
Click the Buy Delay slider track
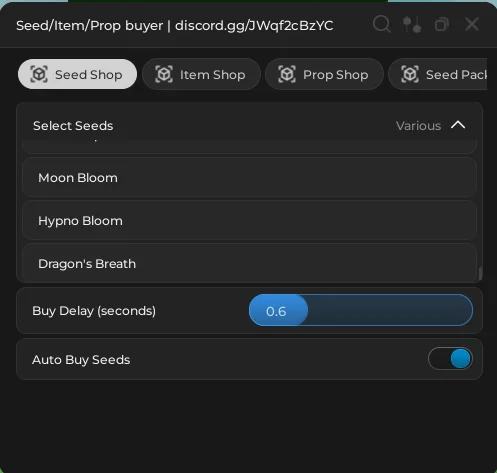pyautogui.click(x=361, y=310)
